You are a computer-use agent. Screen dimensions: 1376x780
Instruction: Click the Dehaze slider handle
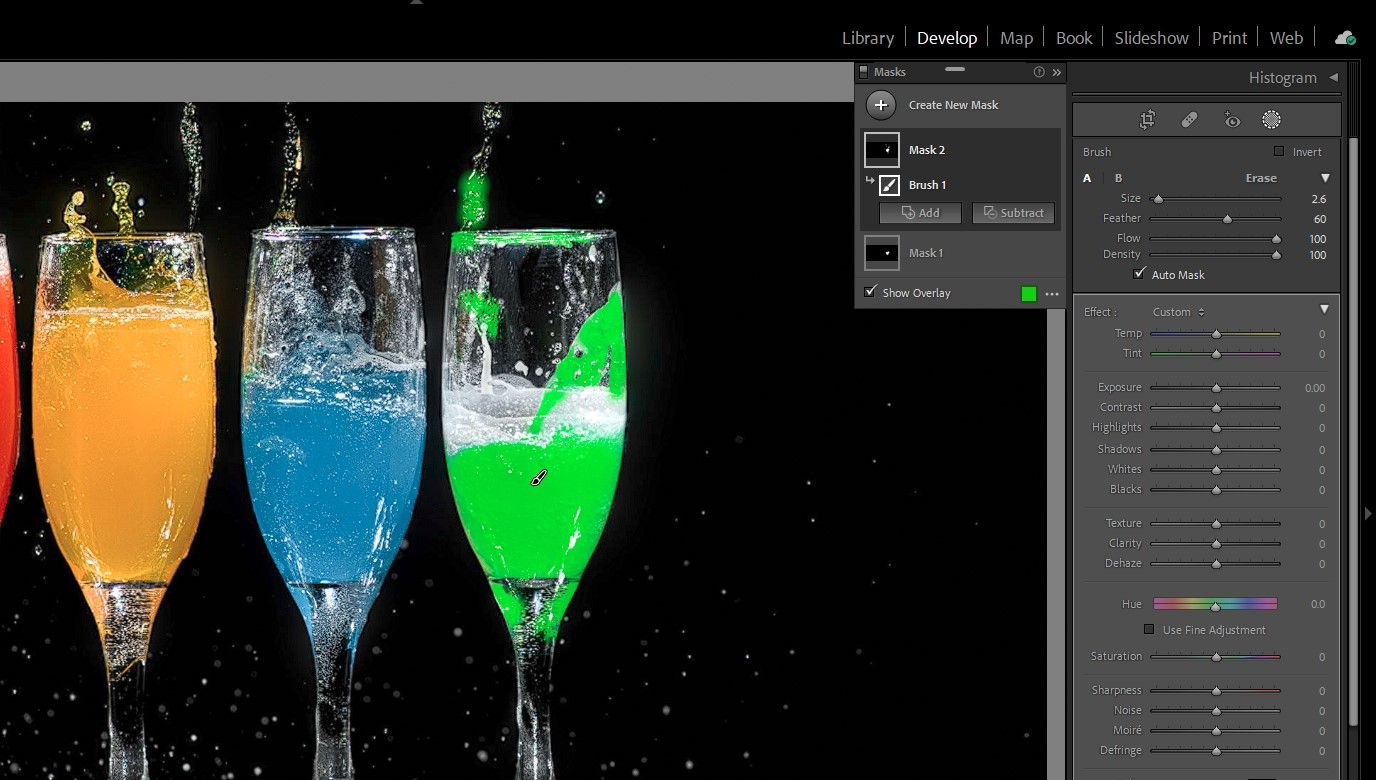coord(1216,564)
